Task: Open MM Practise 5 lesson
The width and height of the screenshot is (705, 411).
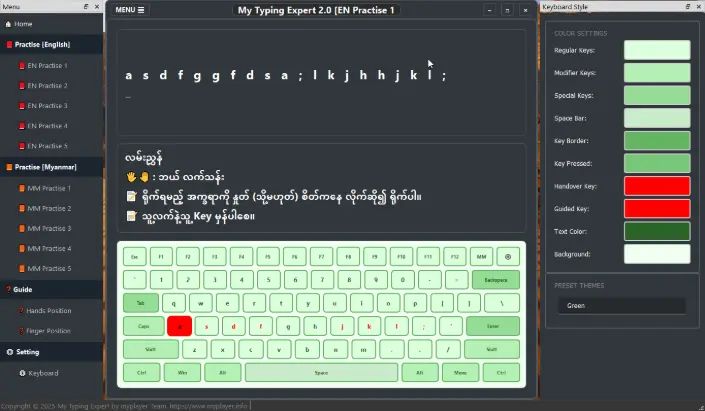Action: pos(51,268)
